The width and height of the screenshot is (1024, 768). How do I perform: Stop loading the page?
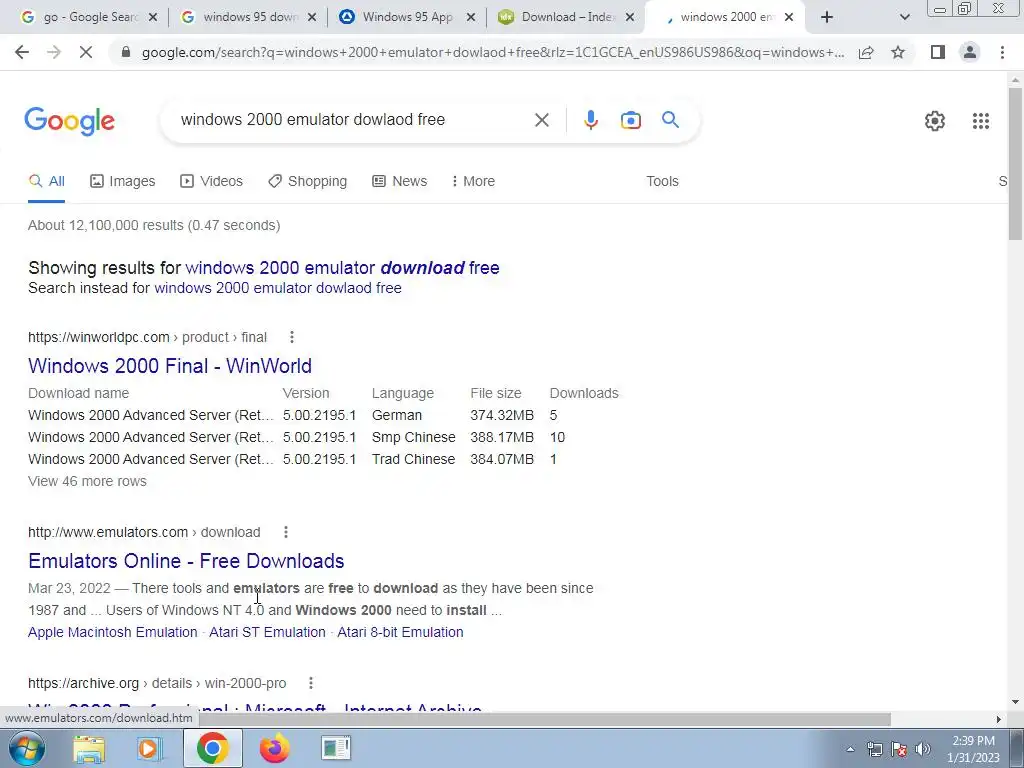tap(86, 52)
